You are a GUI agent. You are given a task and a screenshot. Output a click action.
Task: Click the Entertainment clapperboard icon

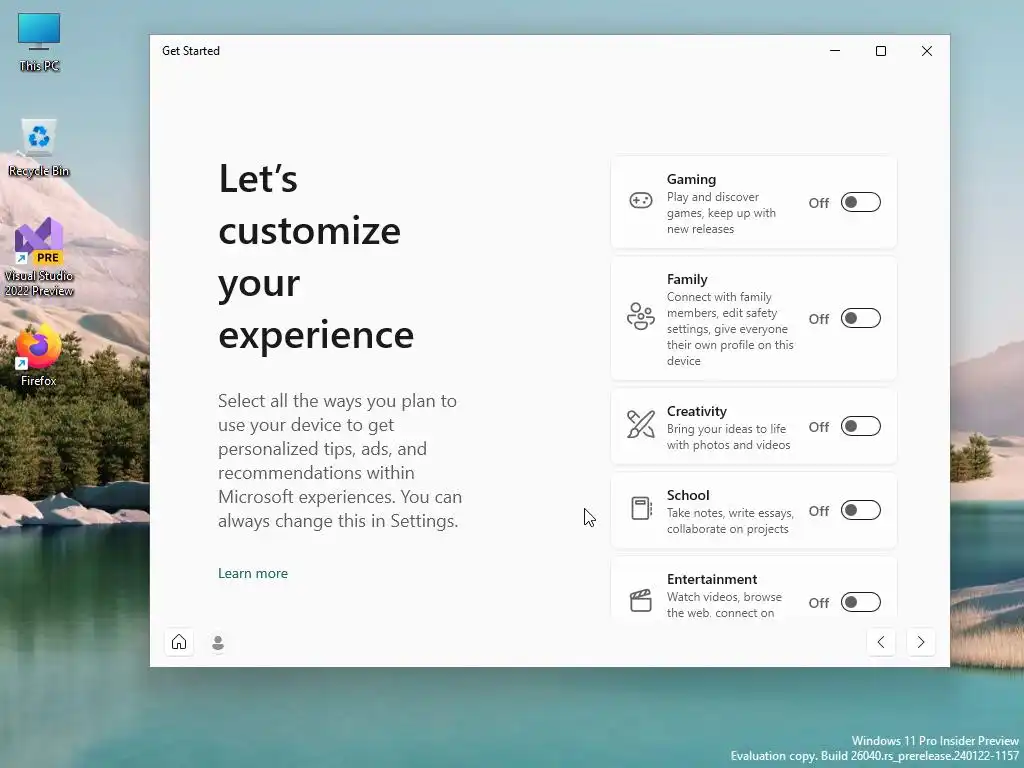click(641, 600)
